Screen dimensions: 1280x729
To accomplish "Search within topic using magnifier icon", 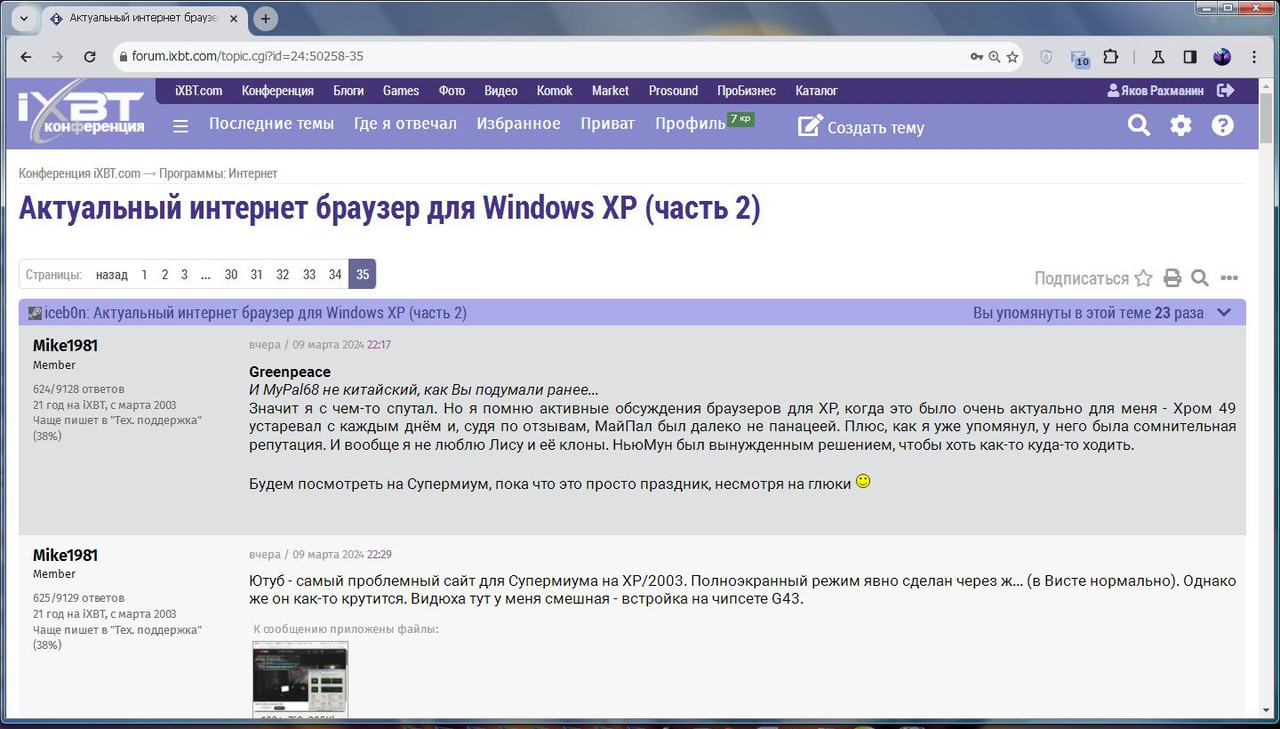I will (1200, 278).
